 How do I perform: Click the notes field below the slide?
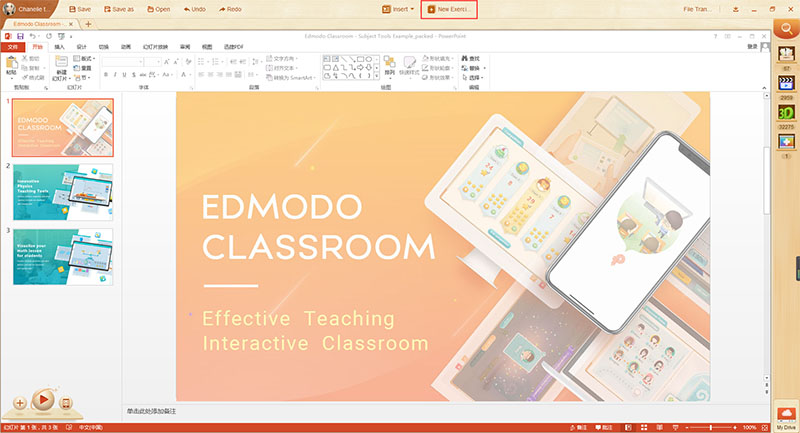point(444,411)
